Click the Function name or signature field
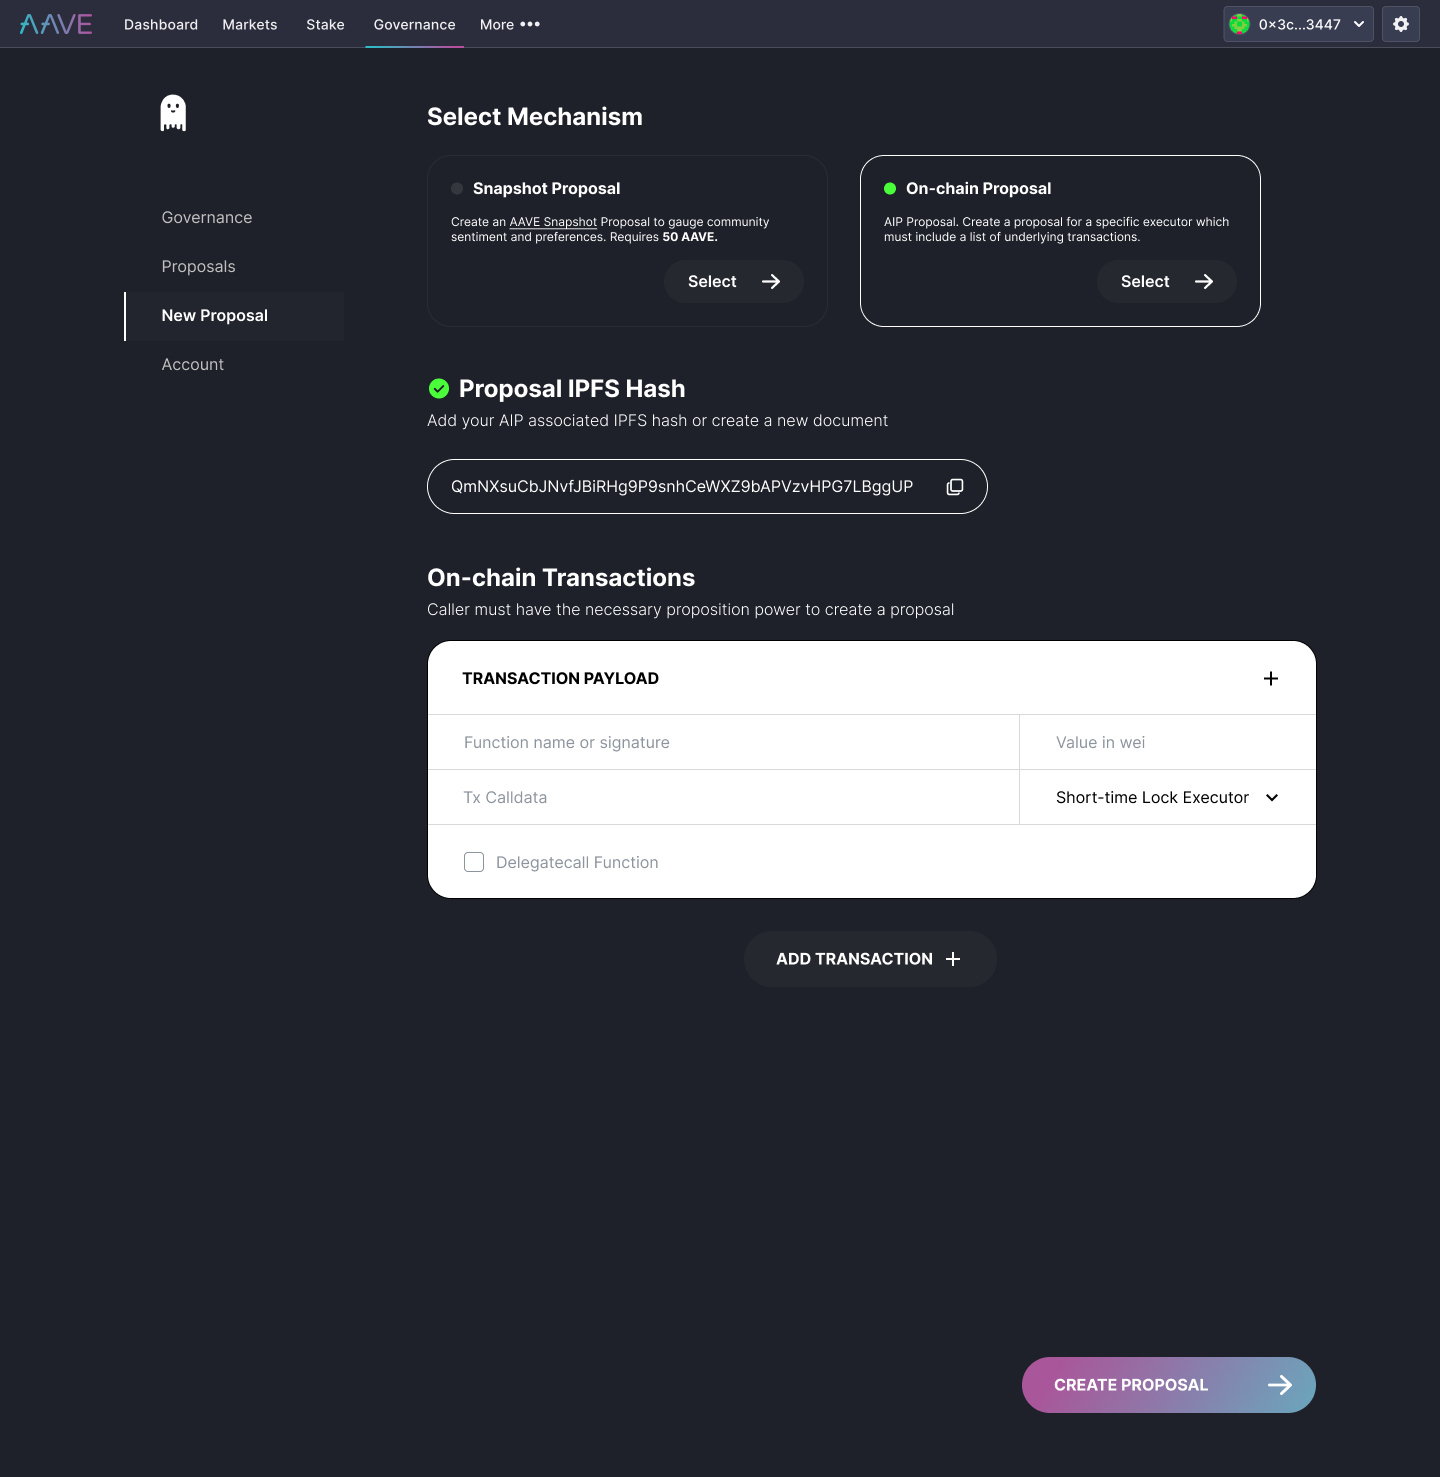Screen dimensions: 1440x1477 [x=724, y=742]
